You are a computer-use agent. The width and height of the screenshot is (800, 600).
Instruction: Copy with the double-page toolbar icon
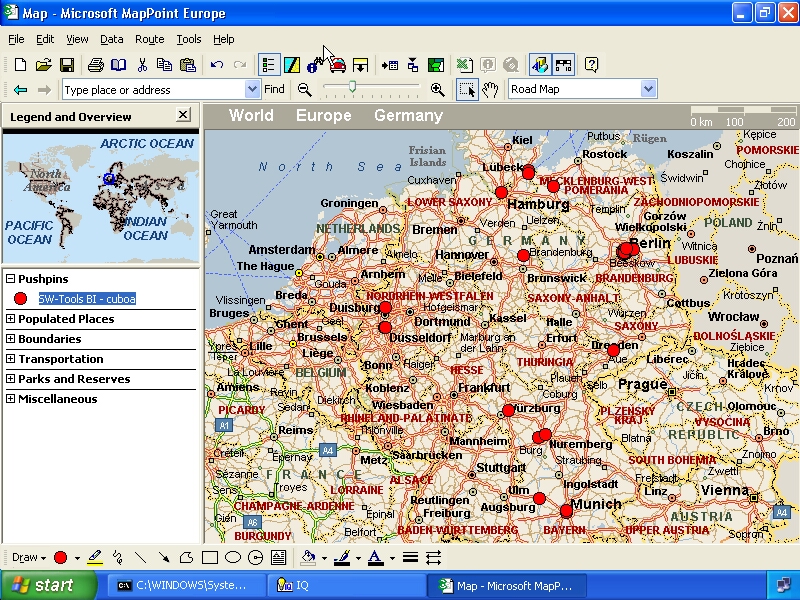pos(164,65)
